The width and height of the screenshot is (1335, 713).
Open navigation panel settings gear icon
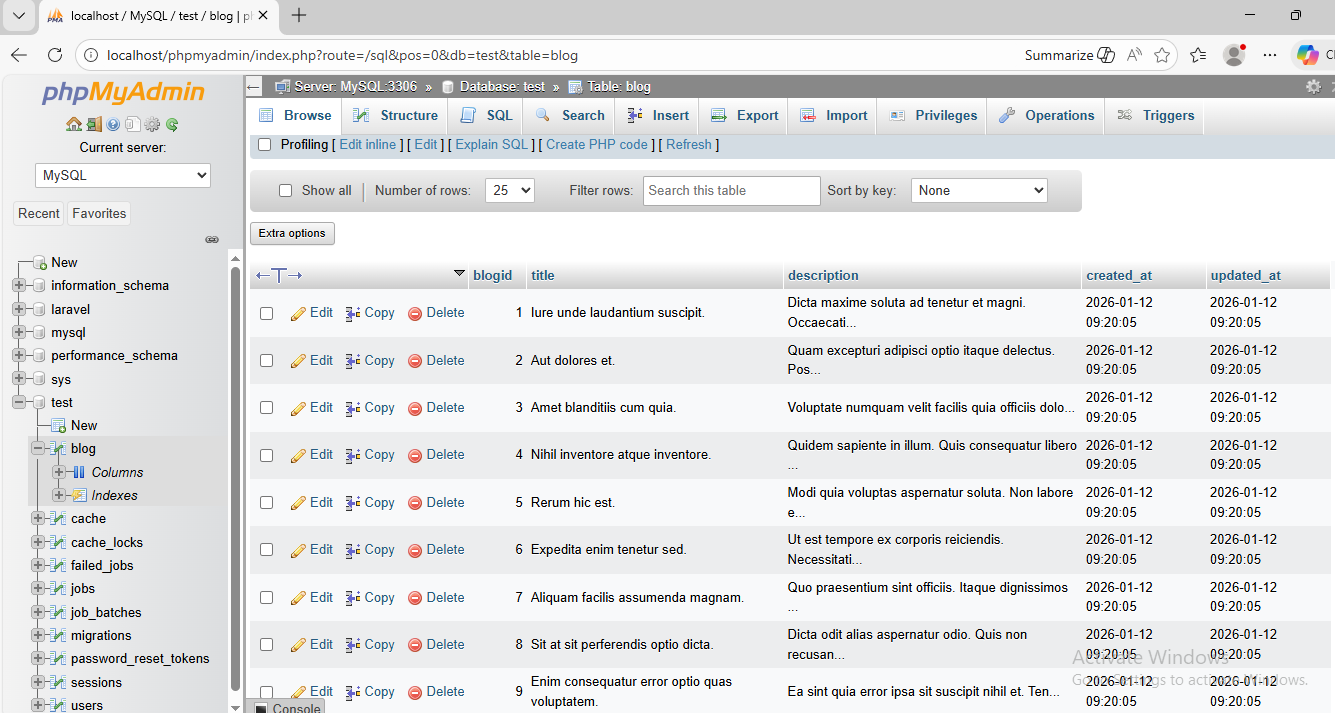[x=152, y=125]
